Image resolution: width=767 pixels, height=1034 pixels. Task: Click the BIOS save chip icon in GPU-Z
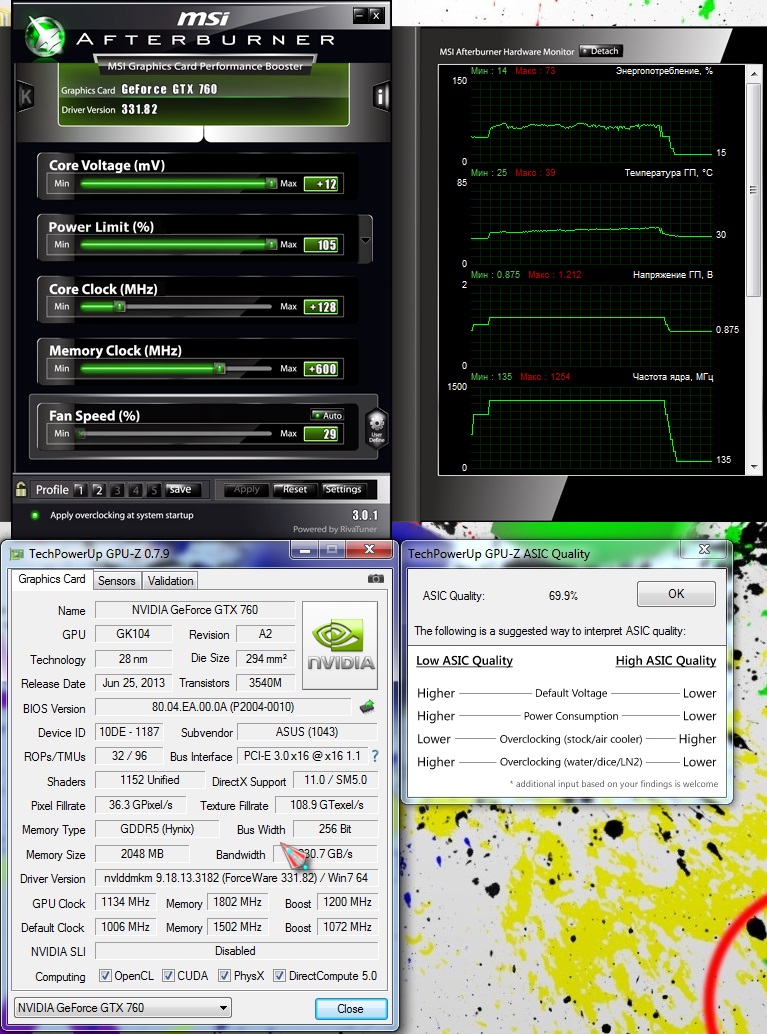pos(367,707)
